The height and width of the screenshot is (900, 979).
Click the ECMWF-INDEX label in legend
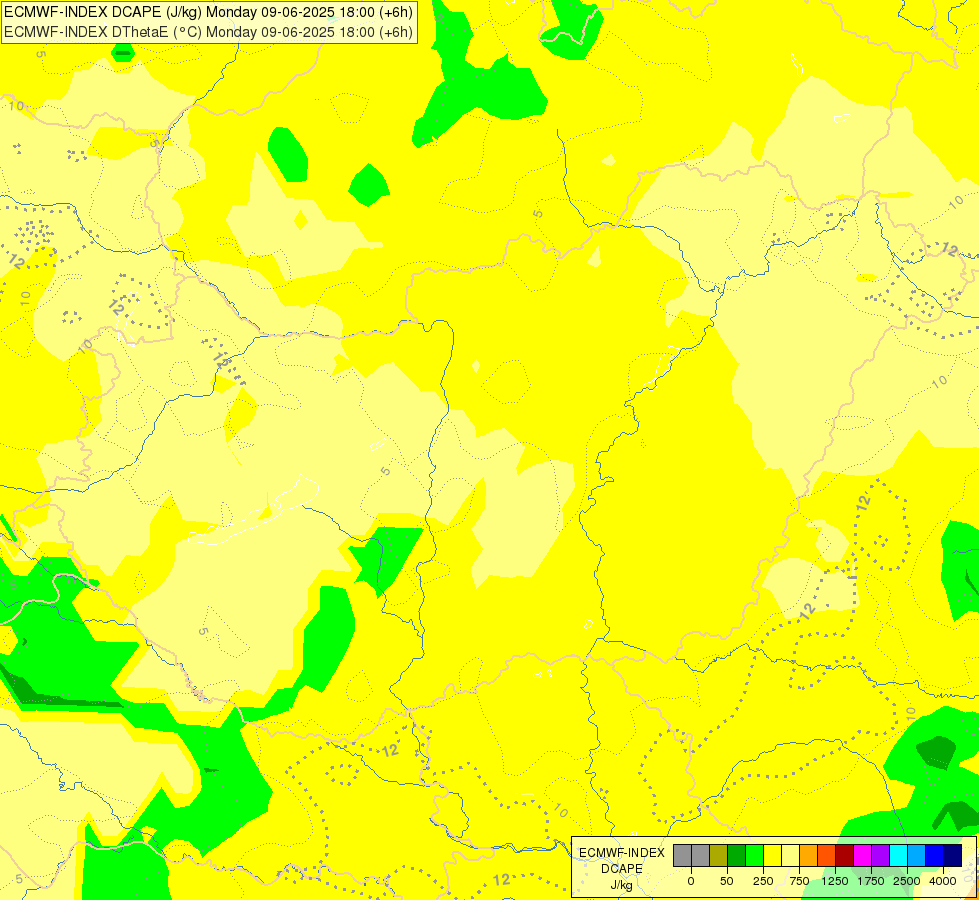(x=622, y=853)
